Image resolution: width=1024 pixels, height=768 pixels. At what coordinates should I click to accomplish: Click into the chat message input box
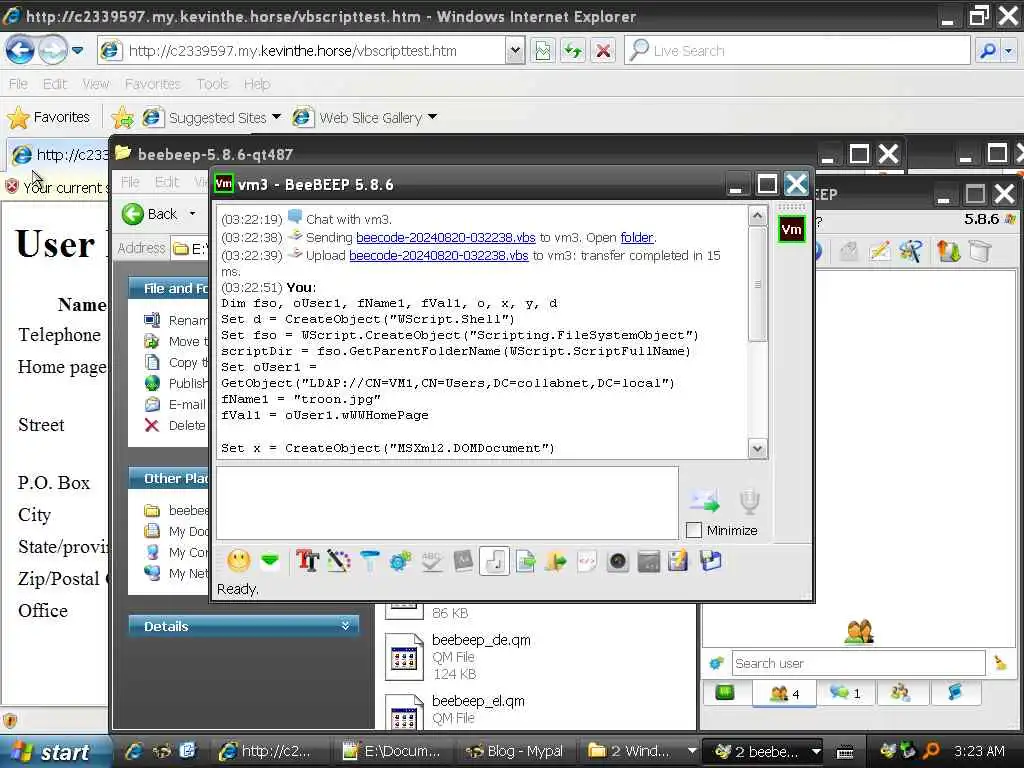(447, 503)
